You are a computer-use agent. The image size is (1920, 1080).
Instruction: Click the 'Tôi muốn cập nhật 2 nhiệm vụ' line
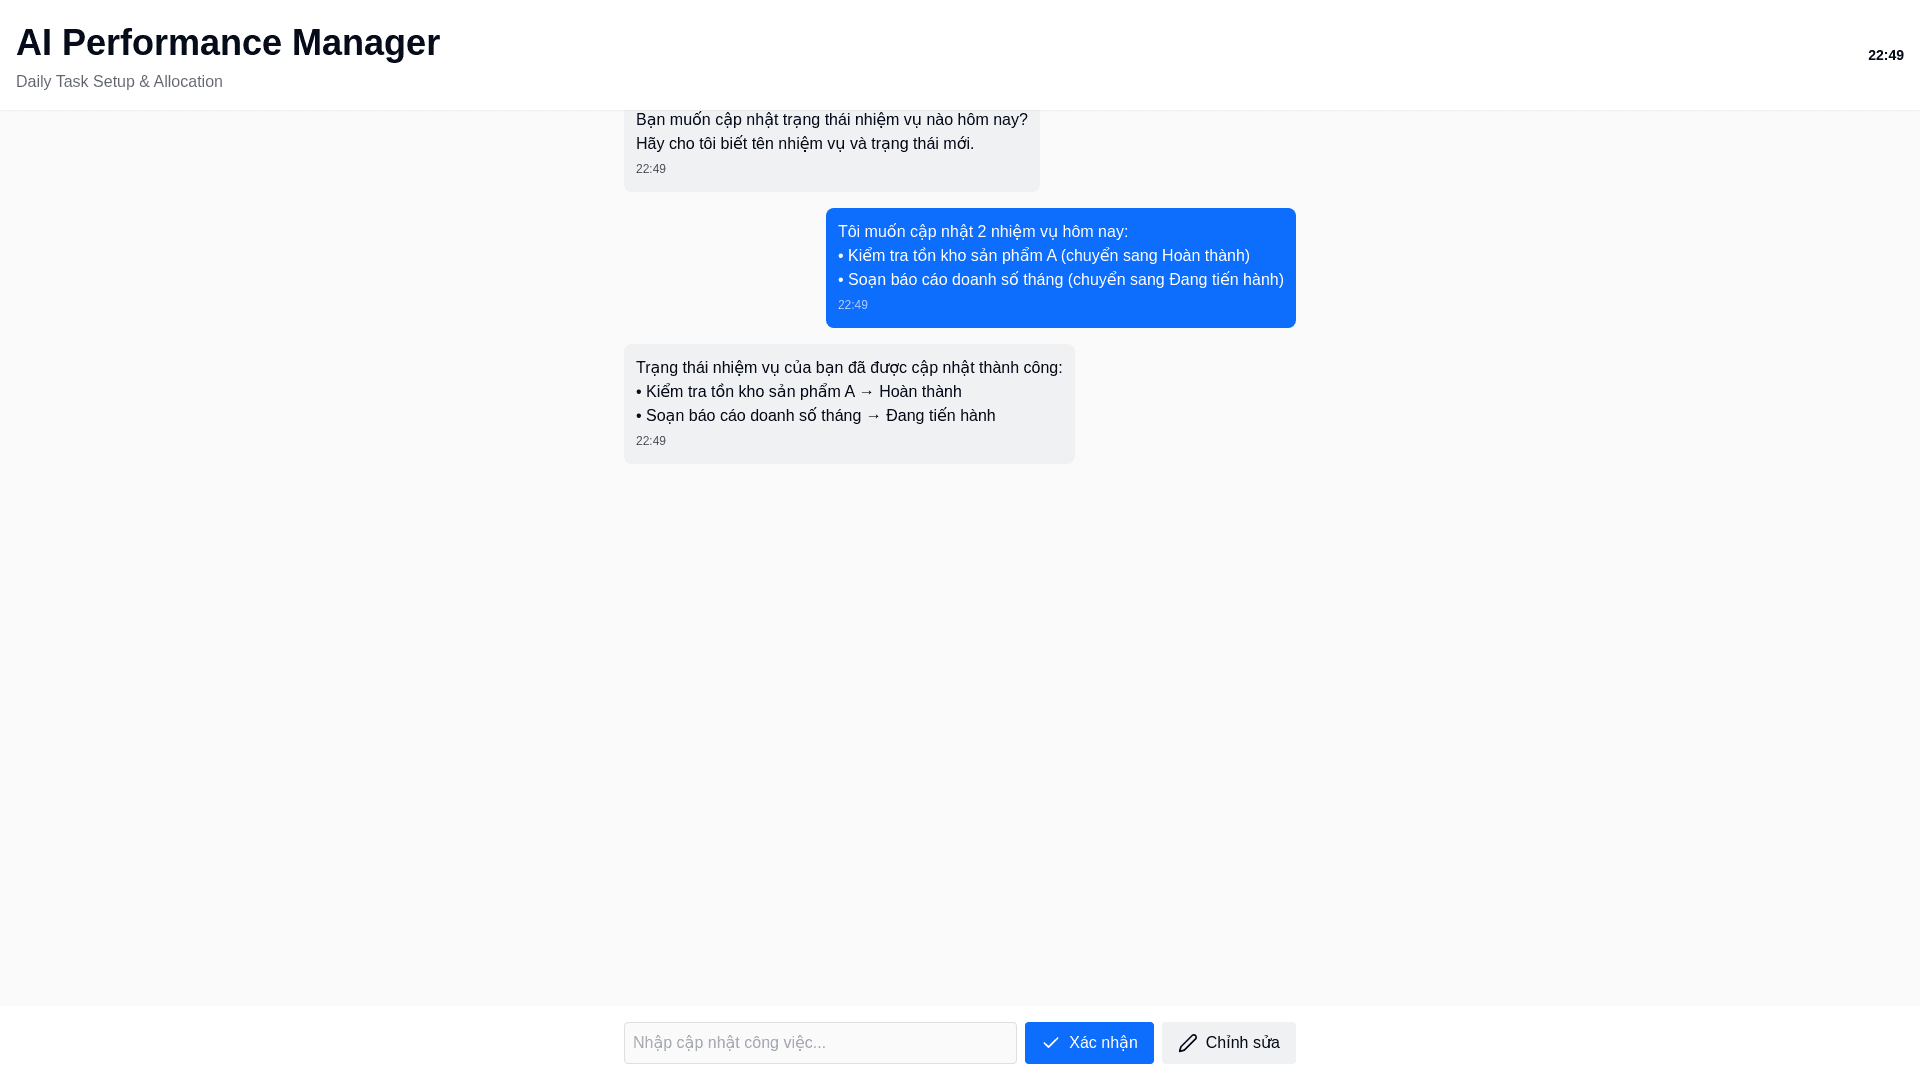click(x=983, y=232)
